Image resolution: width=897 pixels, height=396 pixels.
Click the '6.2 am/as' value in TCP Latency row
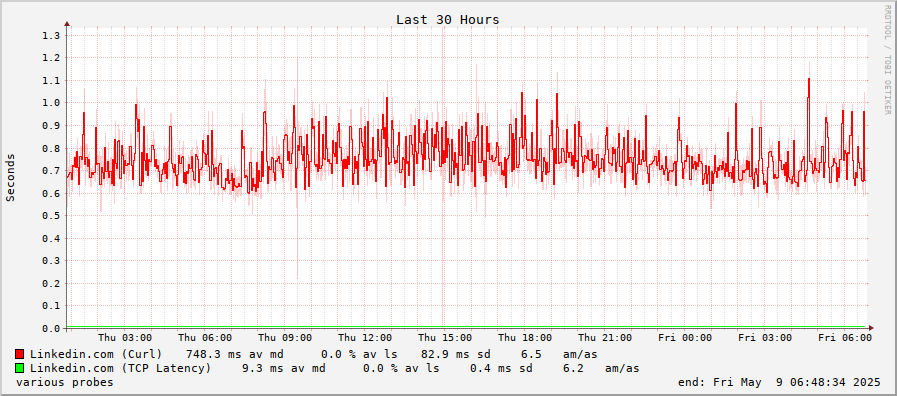point(601,368)
